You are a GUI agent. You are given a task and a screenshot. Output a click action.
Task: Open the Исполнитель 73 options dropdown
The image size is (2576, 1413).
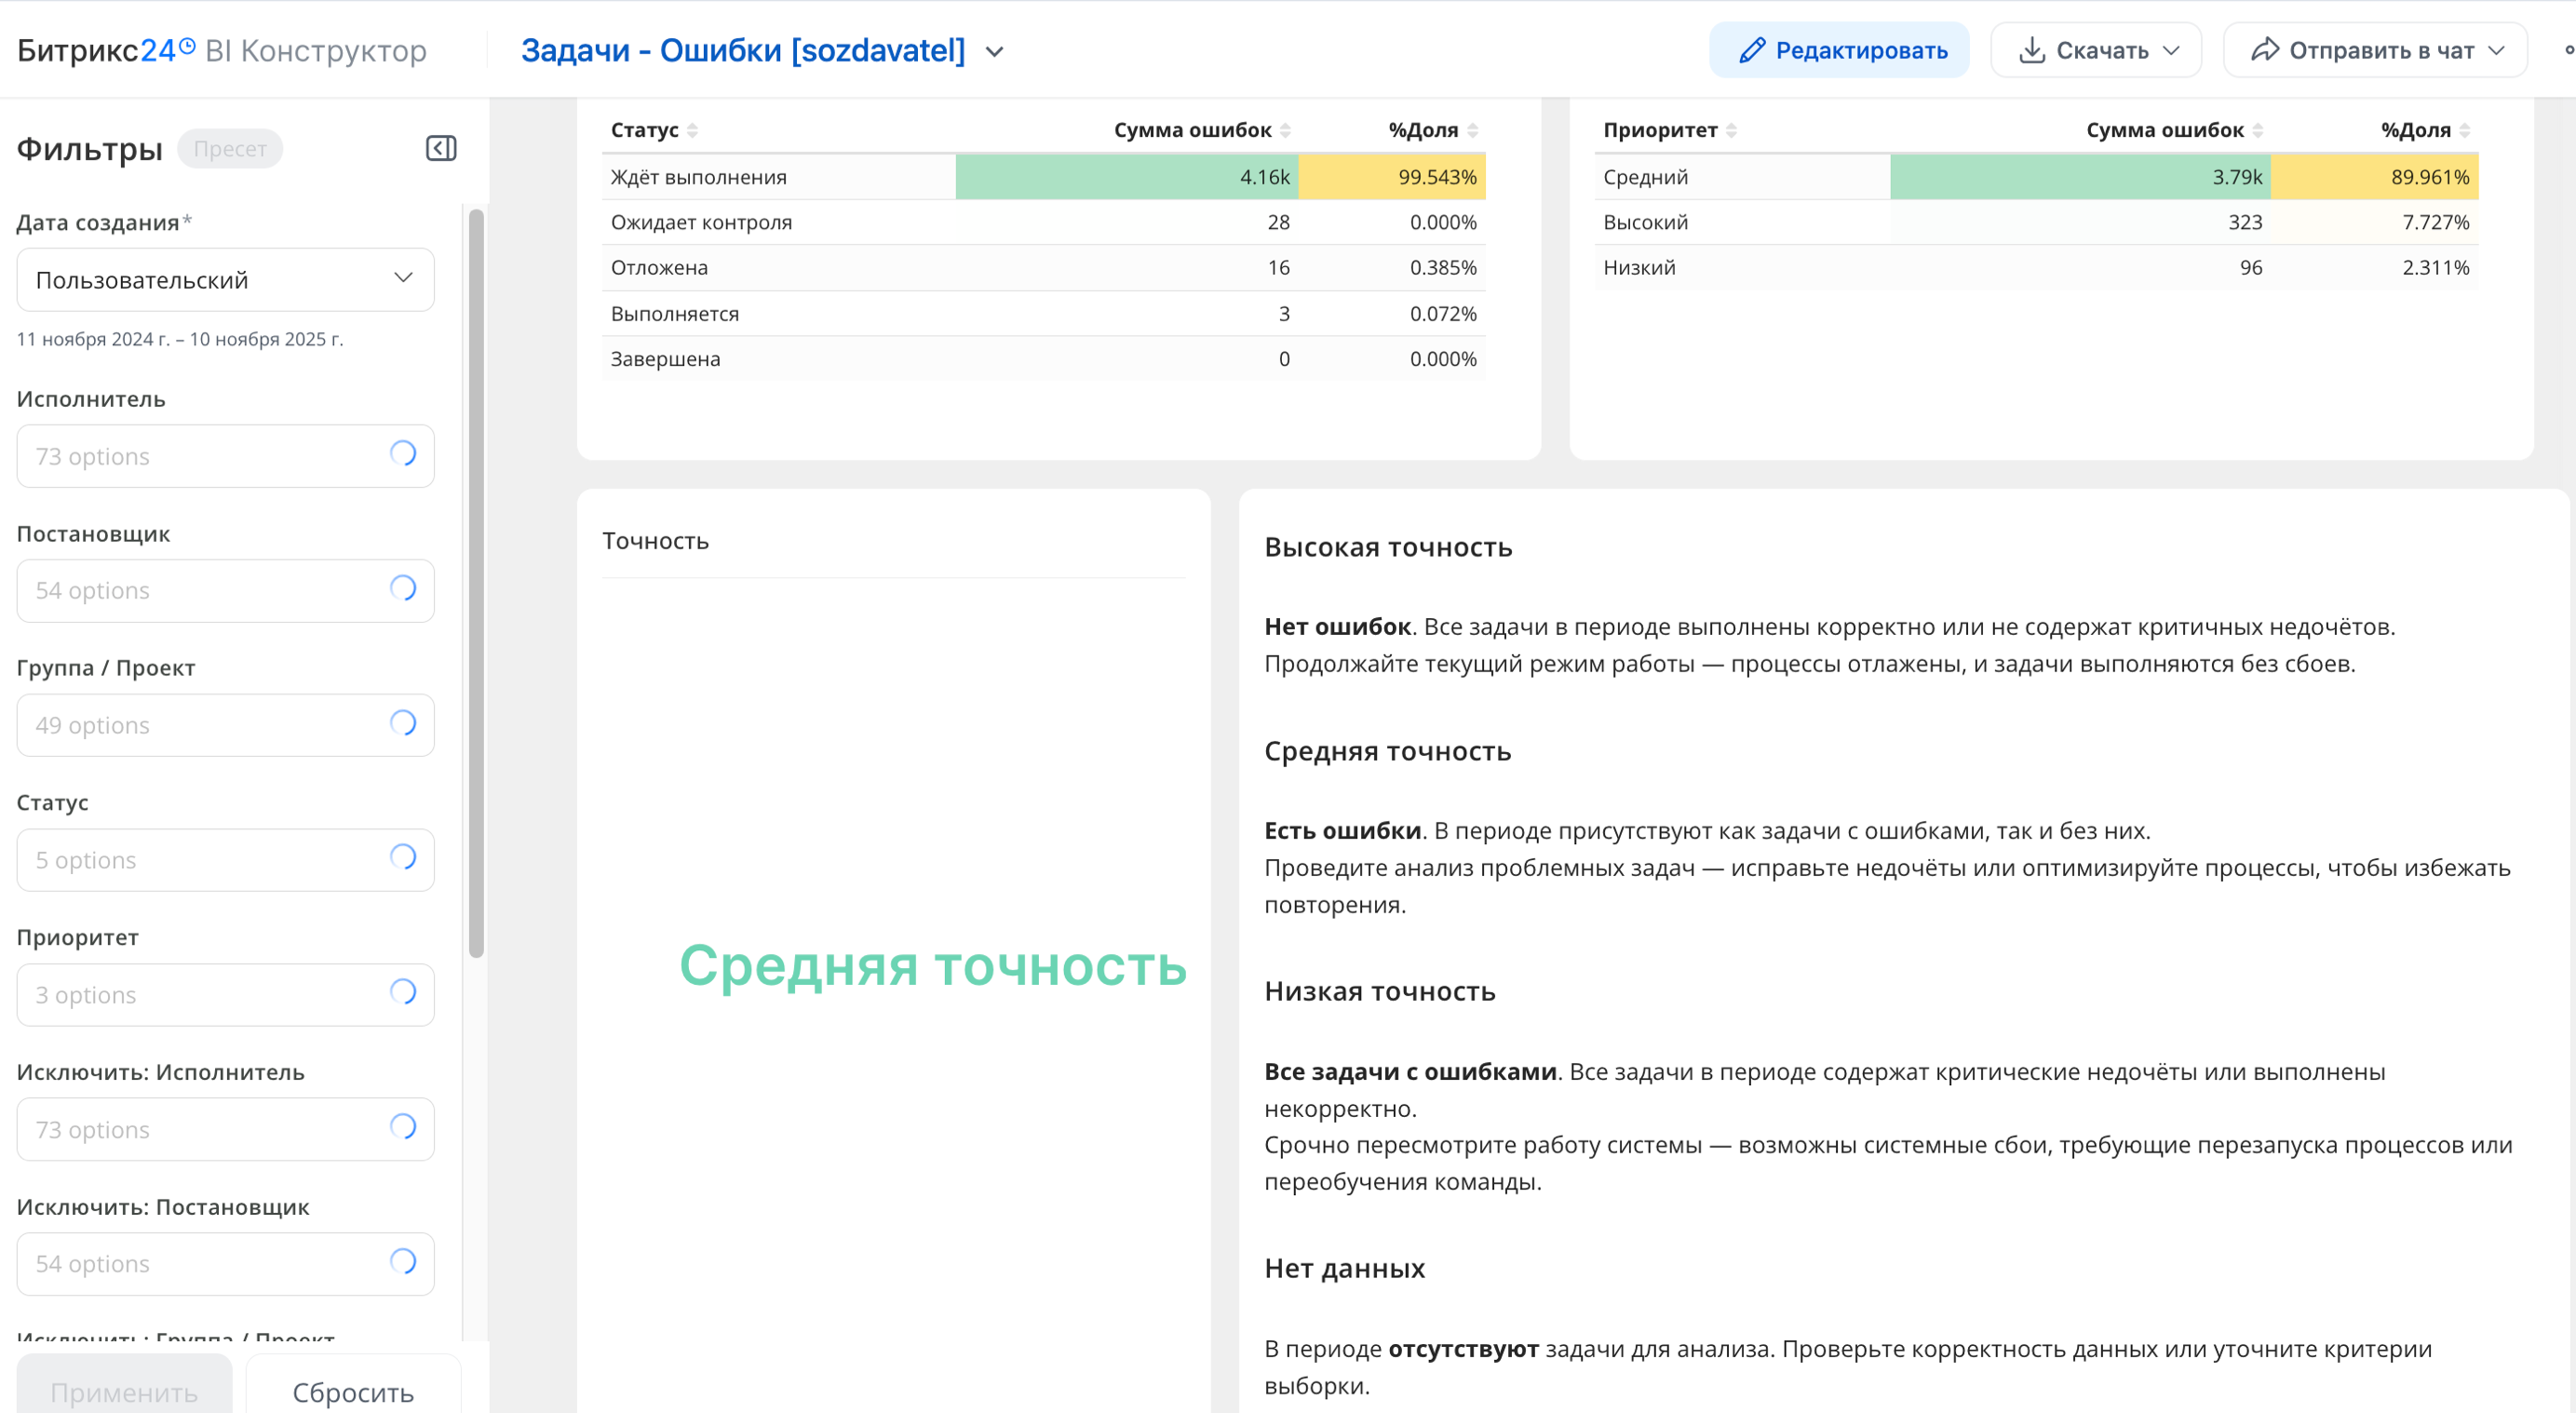[x=225, y=456]
